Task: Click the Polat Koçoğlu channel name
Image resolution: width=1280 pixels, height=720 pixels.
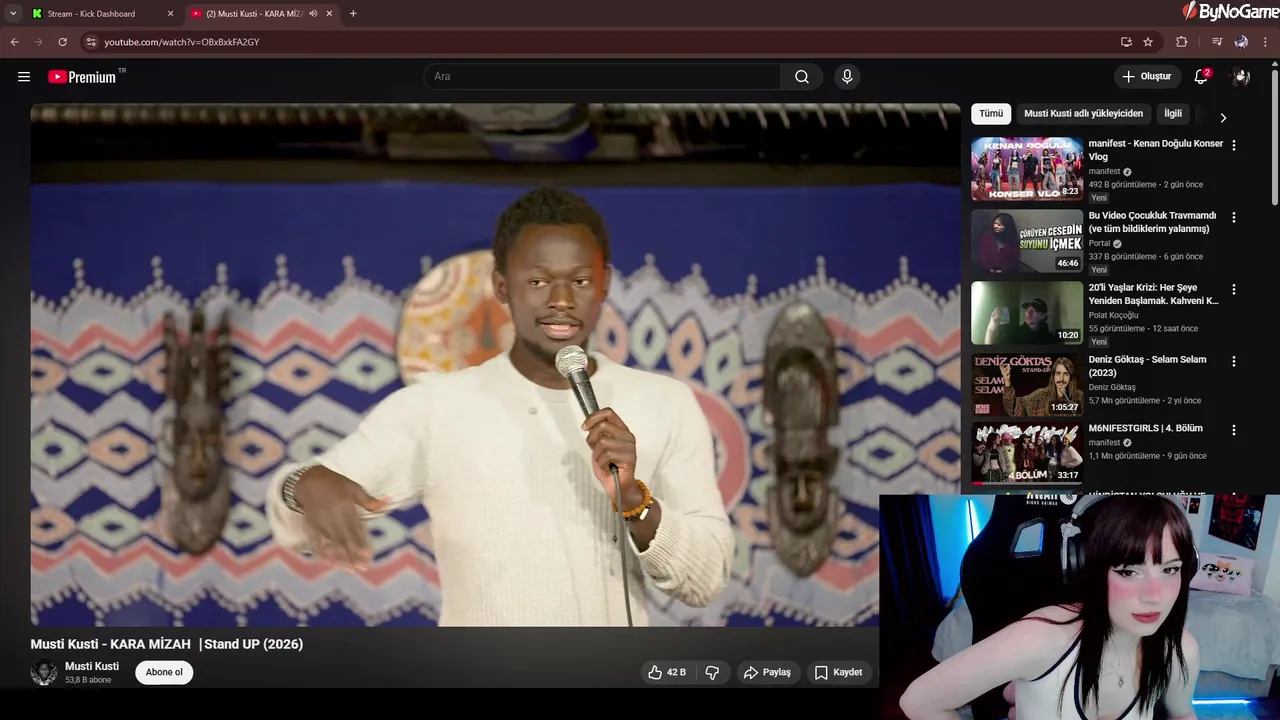Action: 1113,315
